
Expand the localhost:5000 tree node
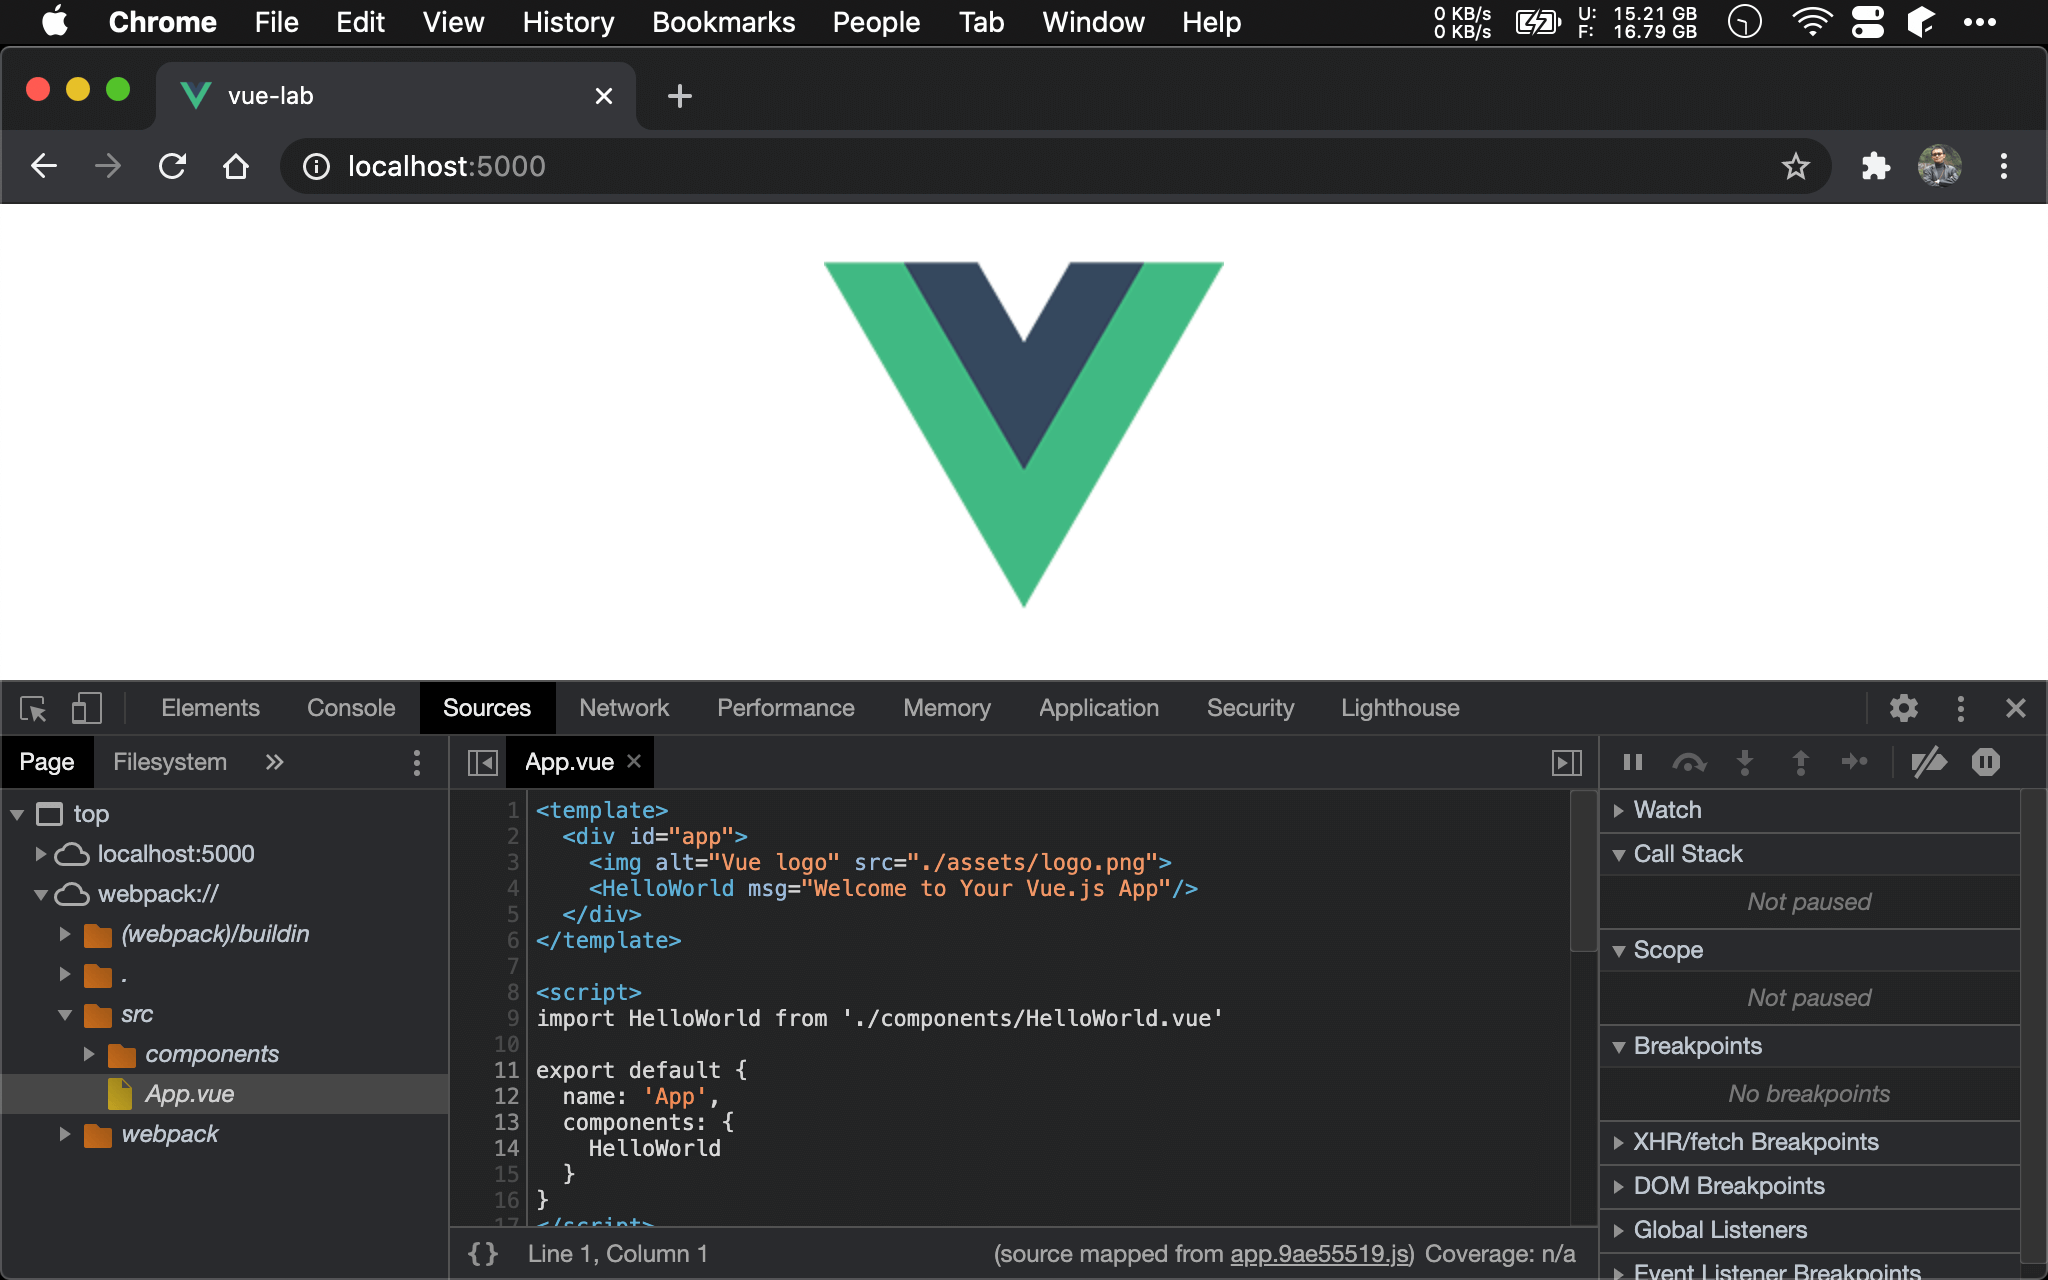pyautogui.click(x=40, y=854)
